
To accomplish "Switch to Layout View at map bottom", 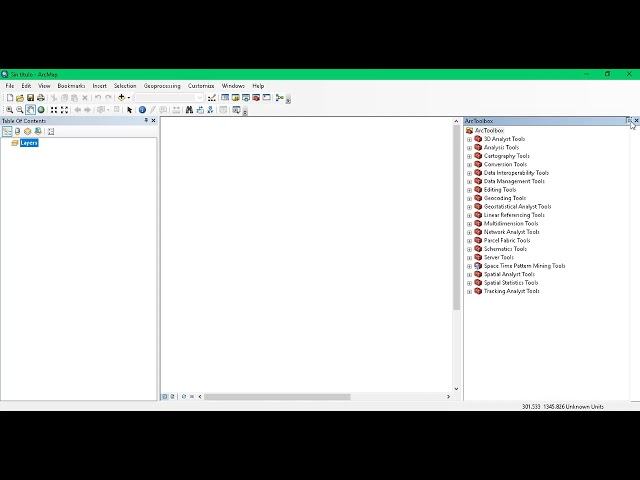I will 172,396.
